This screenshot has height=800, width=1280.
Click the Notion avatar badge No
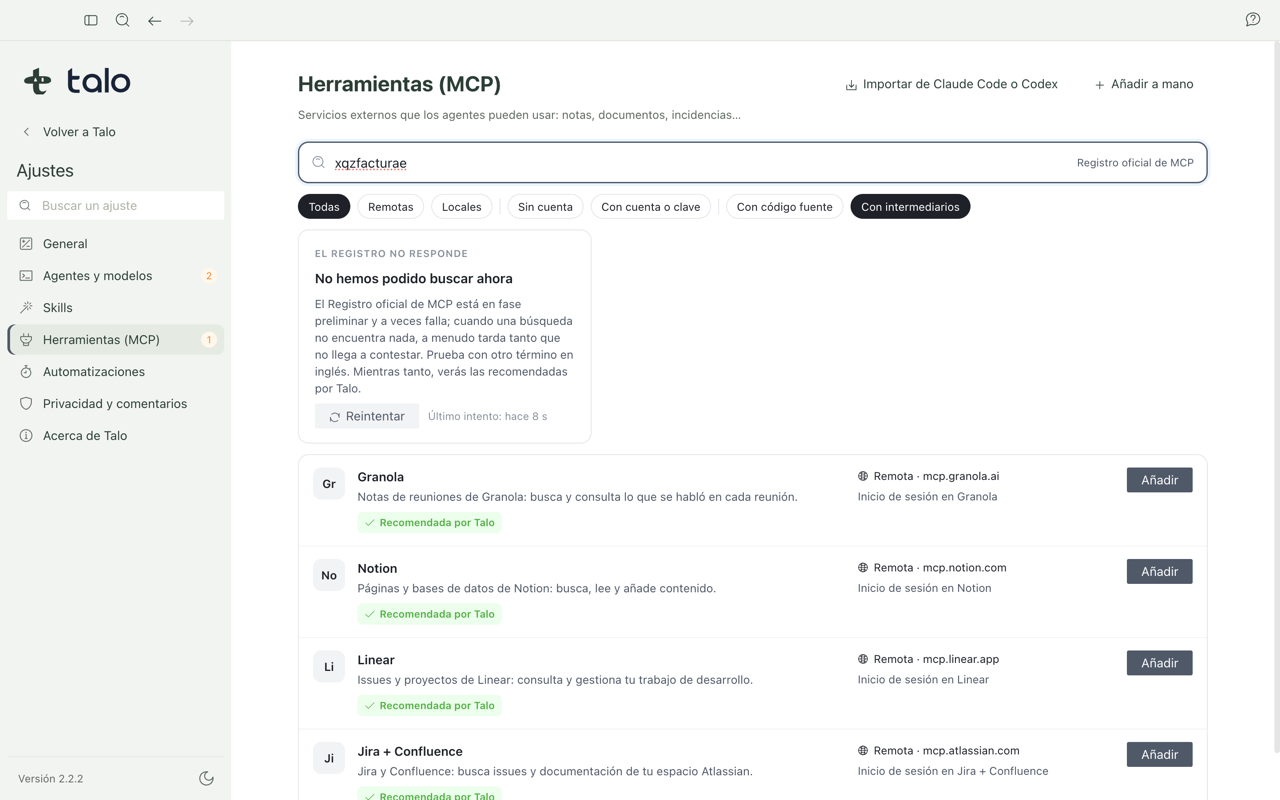tap(329, 575)
